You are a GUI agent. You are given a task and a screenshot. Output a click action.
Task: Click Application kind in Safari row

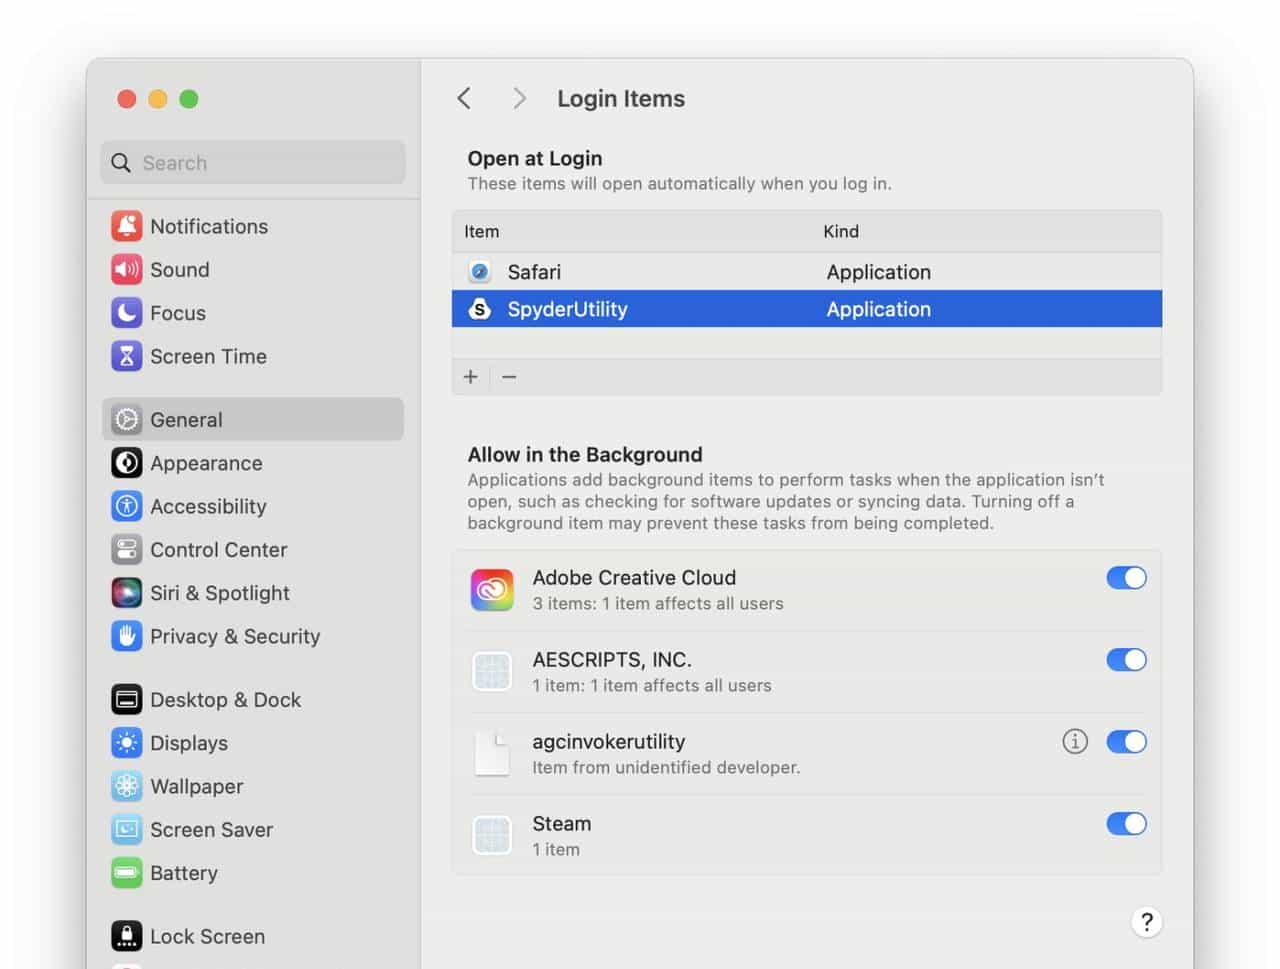[x=879, y=272]
